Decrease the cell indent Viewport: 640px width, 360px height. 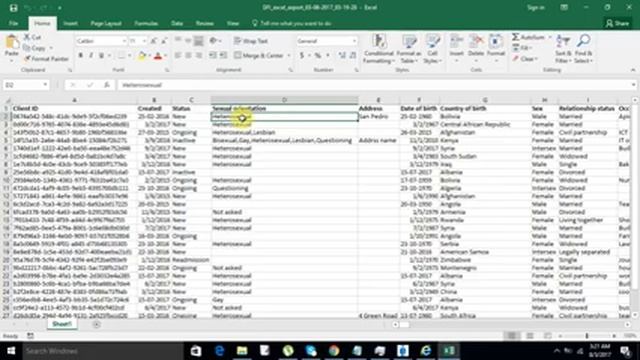pos(213,56)
